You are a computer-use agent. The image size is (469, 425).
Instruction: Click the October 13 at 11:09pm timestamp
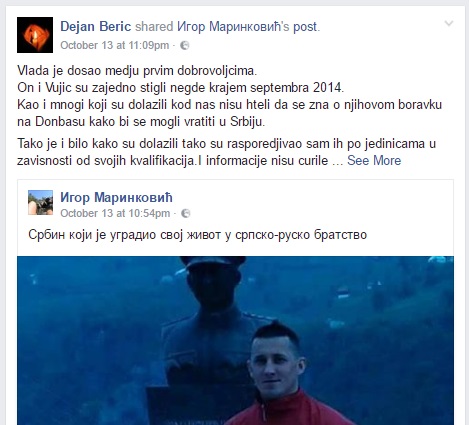[115, 45]
